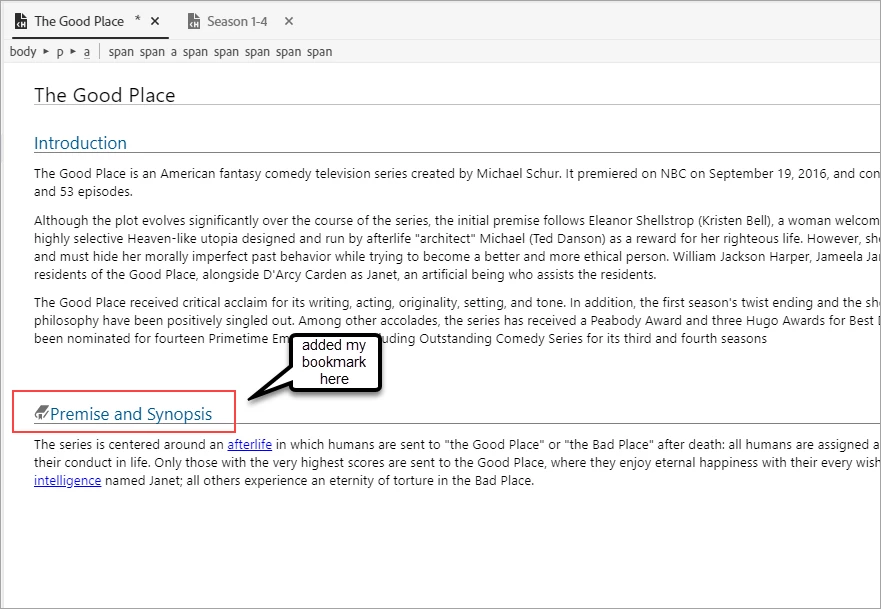Open the intelligence hyperlink
Screen dimensions: 881x609
click(x=67, y=480)
